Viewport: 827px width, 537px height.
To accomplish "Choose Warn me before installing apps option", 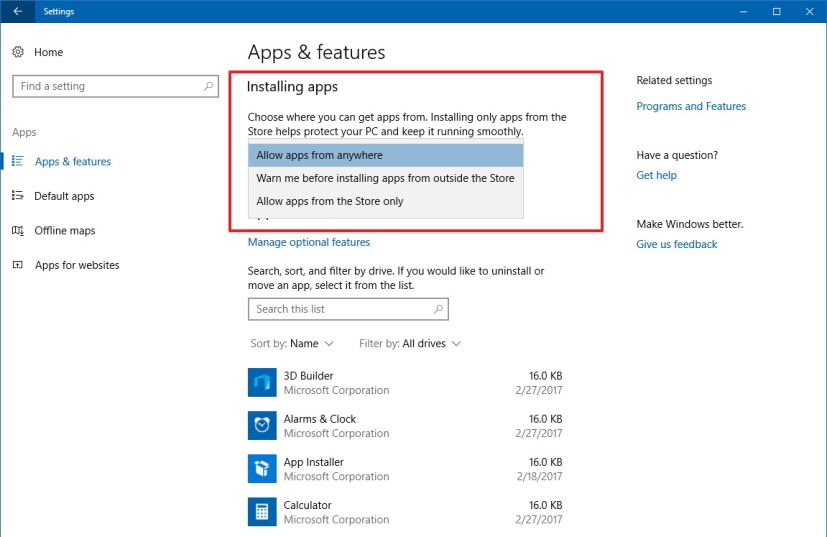I will click(386, 178).
